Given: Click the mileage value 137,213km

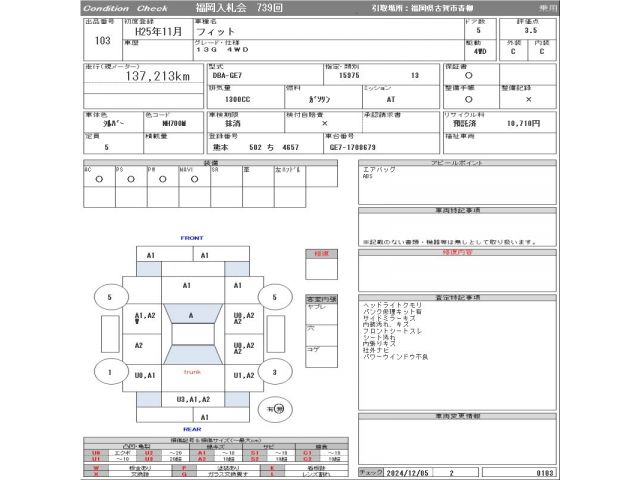Looking at the screenshot, I should pos(158,76).
